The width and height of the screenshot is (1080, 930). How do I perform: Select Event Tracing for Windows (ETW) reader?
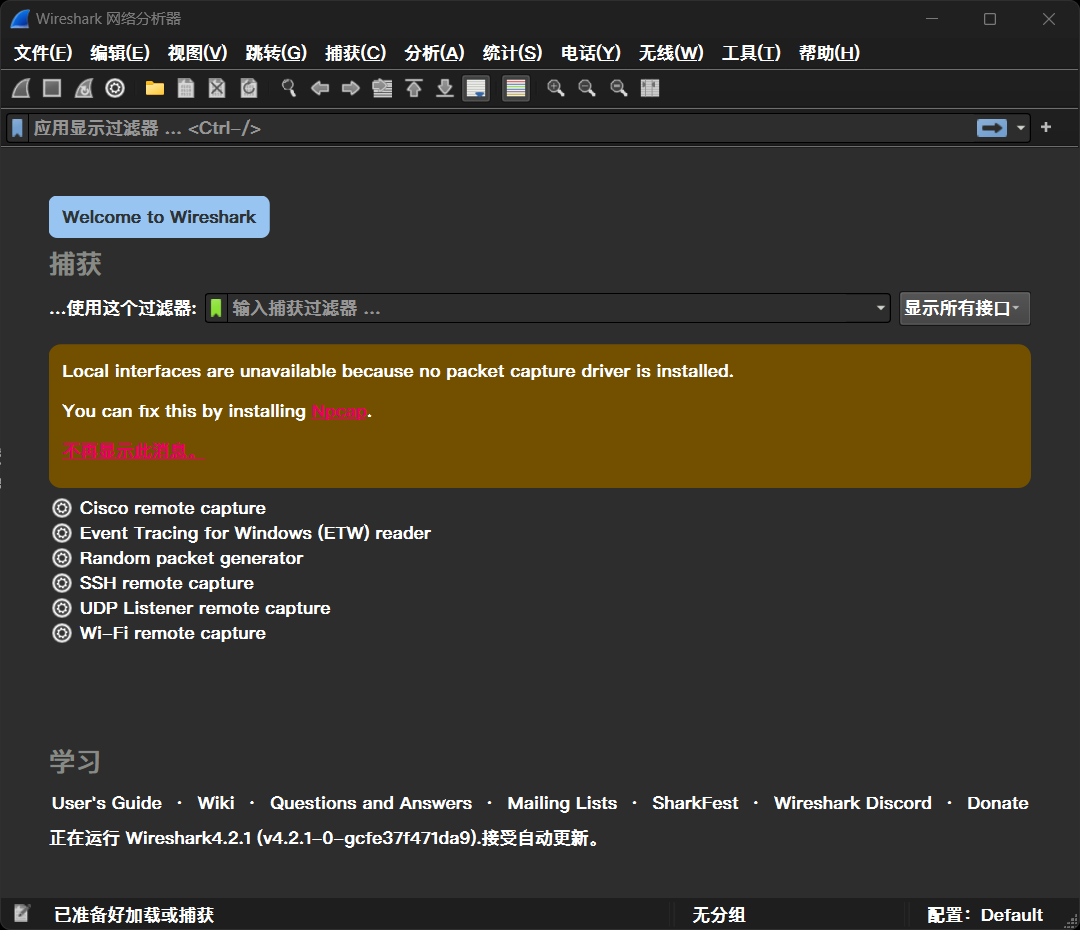pos(255,533)
